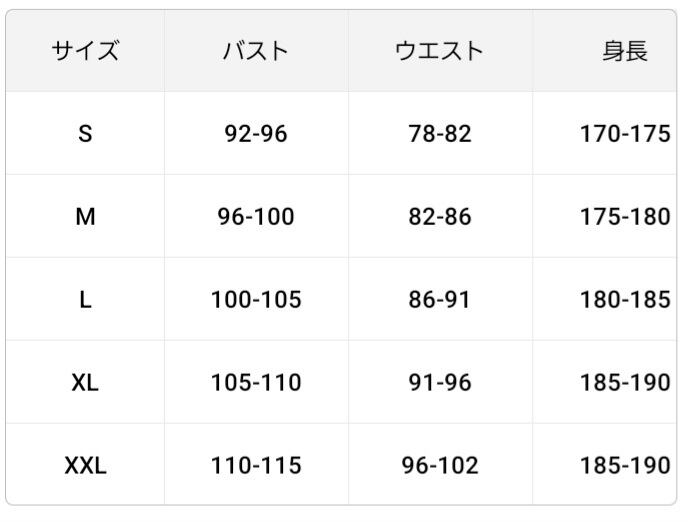Click the バスト column header

255,51
